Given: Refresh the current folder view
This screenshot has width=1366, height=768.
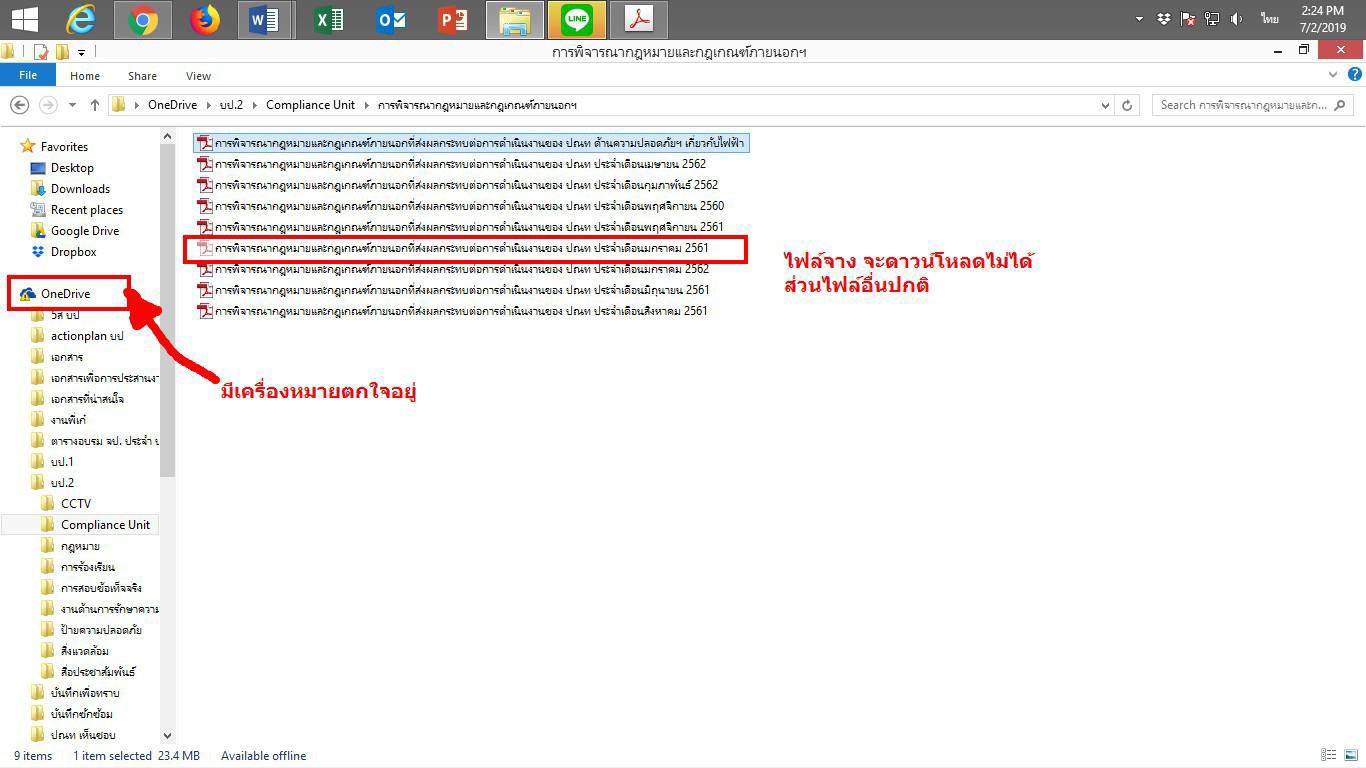Looking at the screenshot, I should 1128,105.
